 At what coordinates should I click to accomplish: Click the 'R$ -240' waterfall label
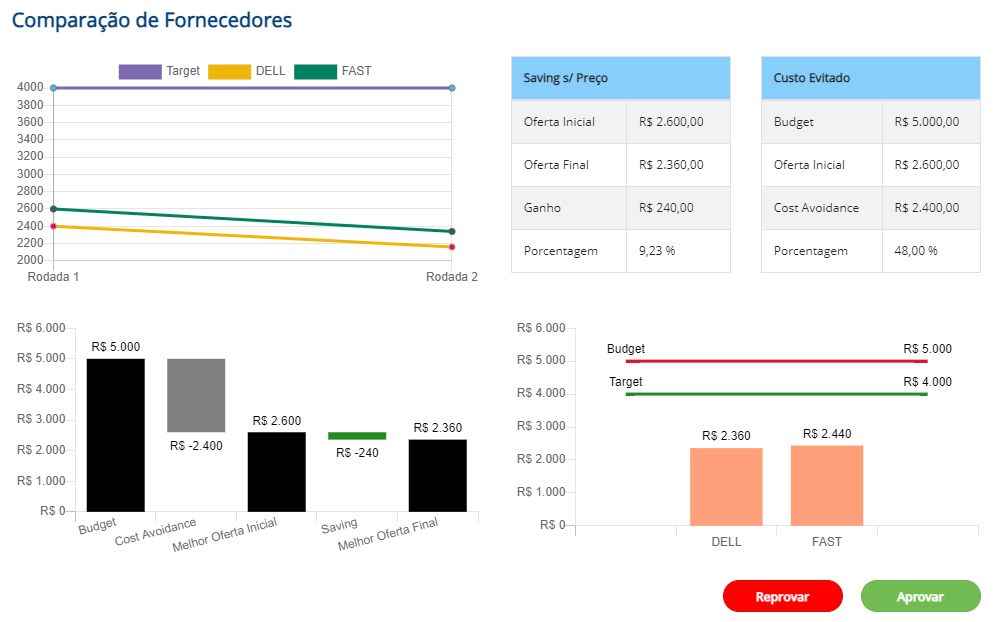point(357,453)
